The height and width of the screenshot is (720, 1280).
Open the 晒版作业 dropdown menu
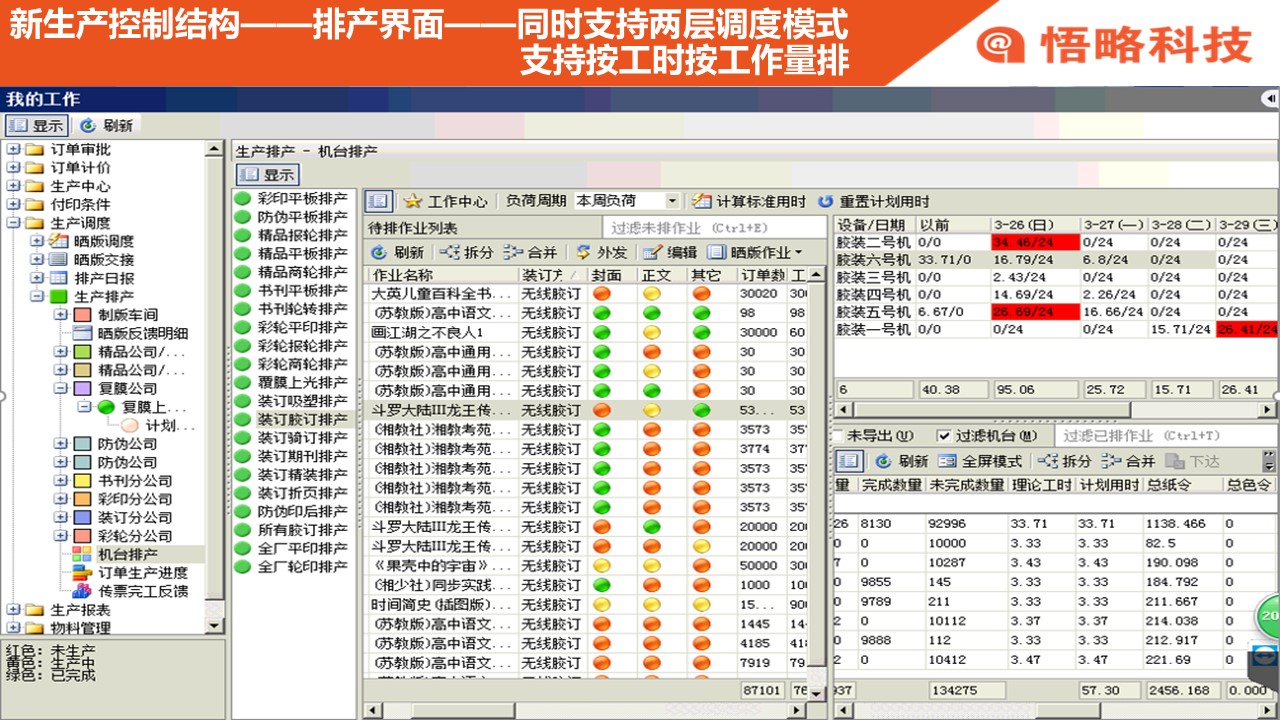[x=797, y=253]
